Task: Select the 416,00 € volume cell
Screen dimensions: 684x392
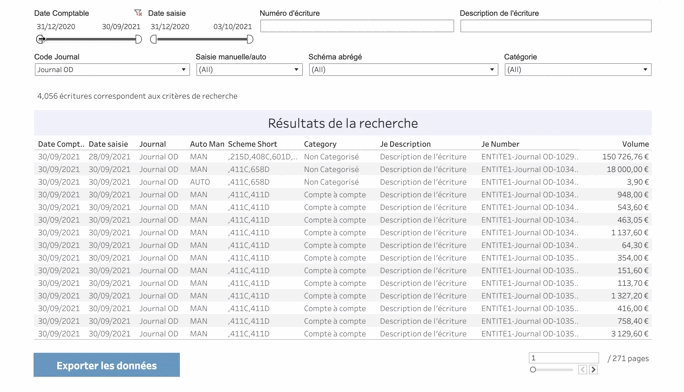Action: (x=633, y=308)
